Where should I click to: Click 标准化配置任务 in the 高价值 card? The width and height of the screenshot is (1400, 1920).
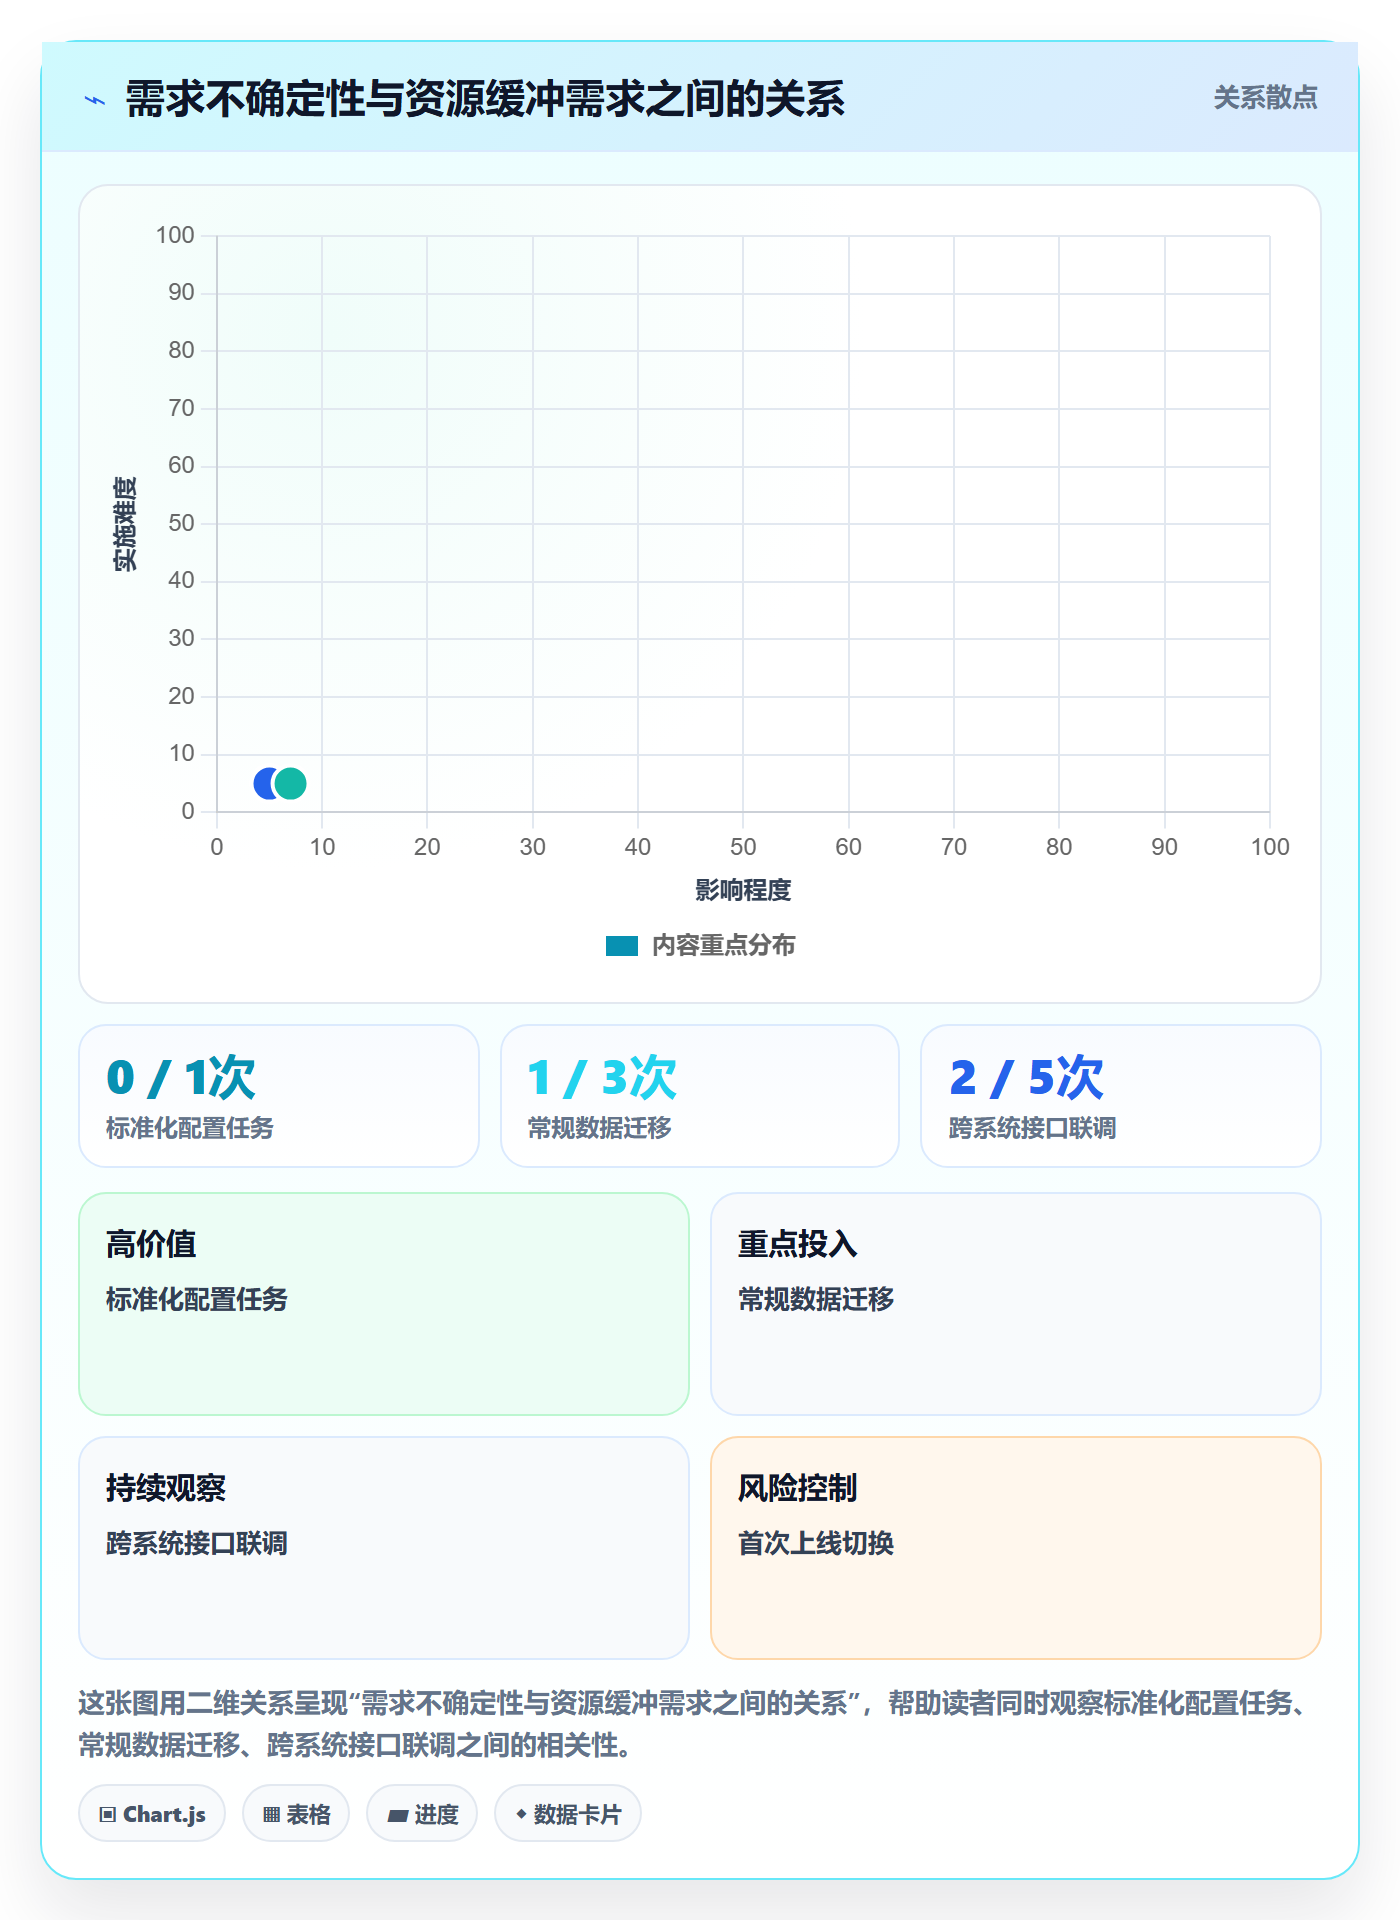coord(197,1299)
